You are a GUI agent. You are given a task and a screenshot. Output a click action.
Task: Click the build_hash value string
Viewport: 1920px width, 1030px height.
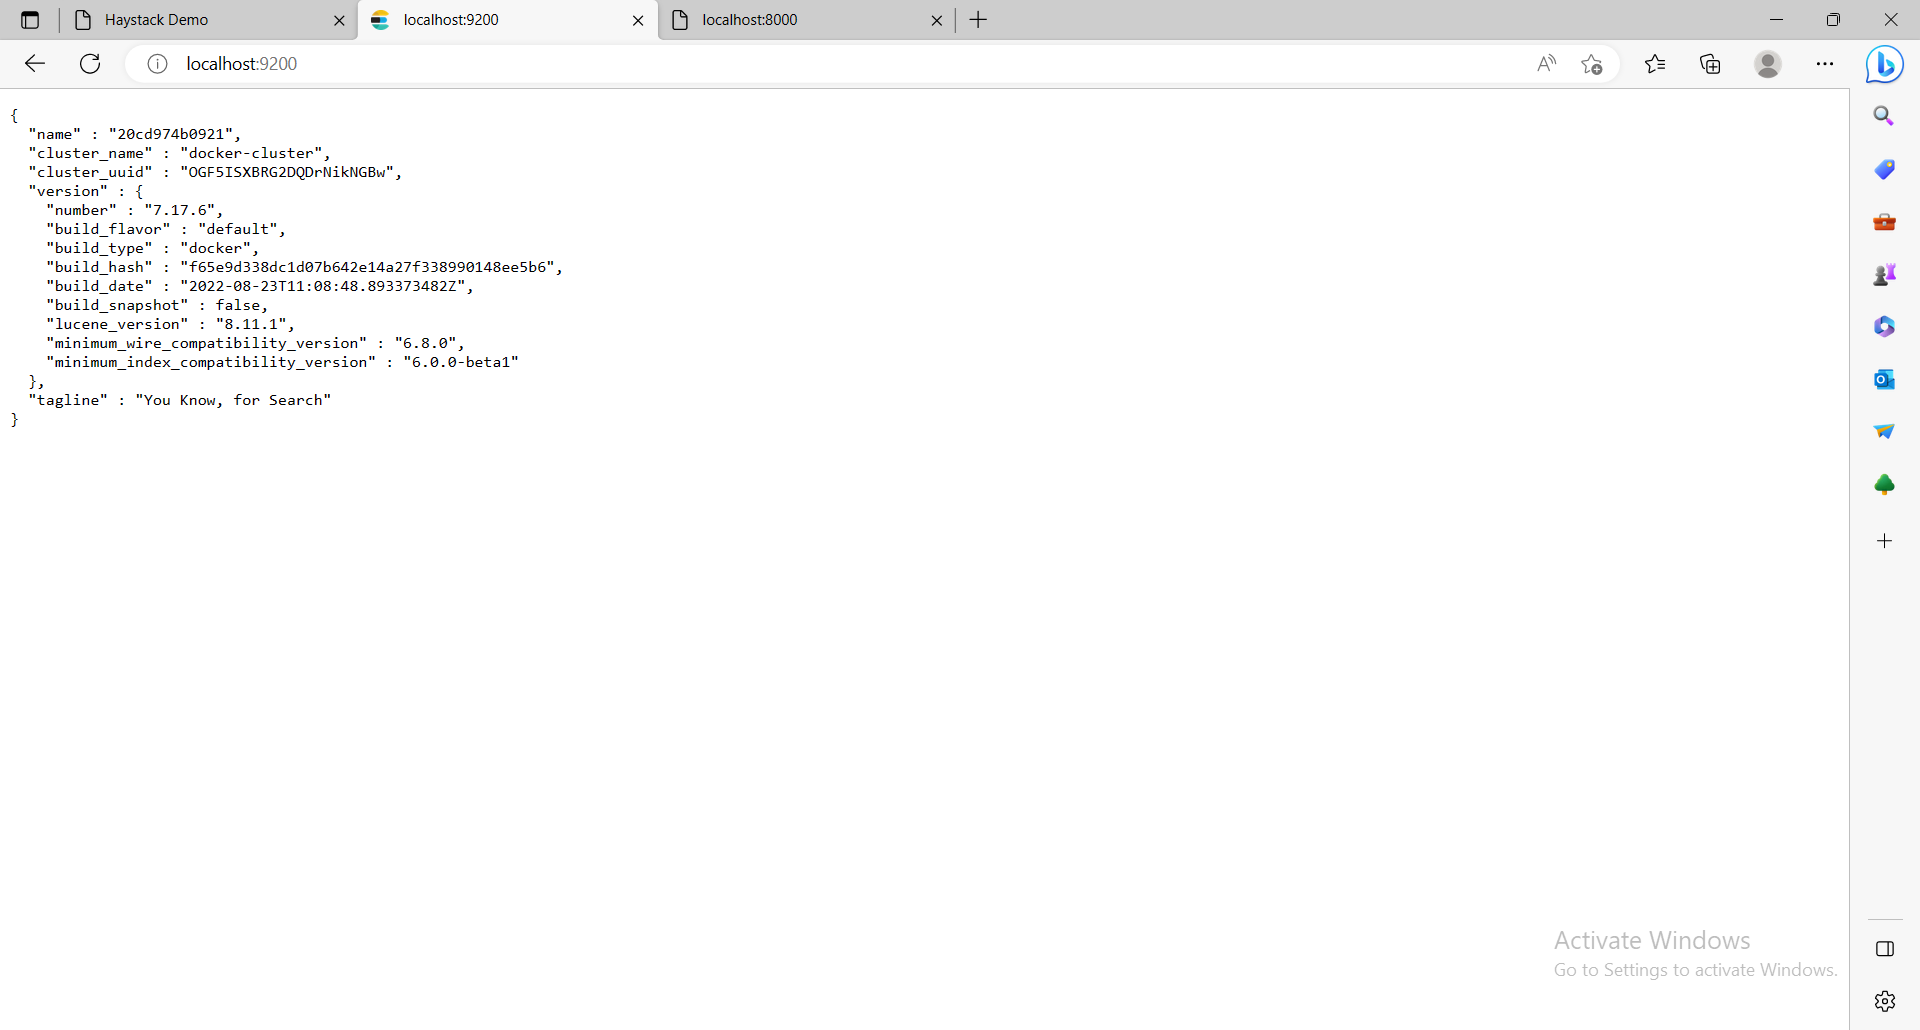pyautogui.click(x=367, y=267)
